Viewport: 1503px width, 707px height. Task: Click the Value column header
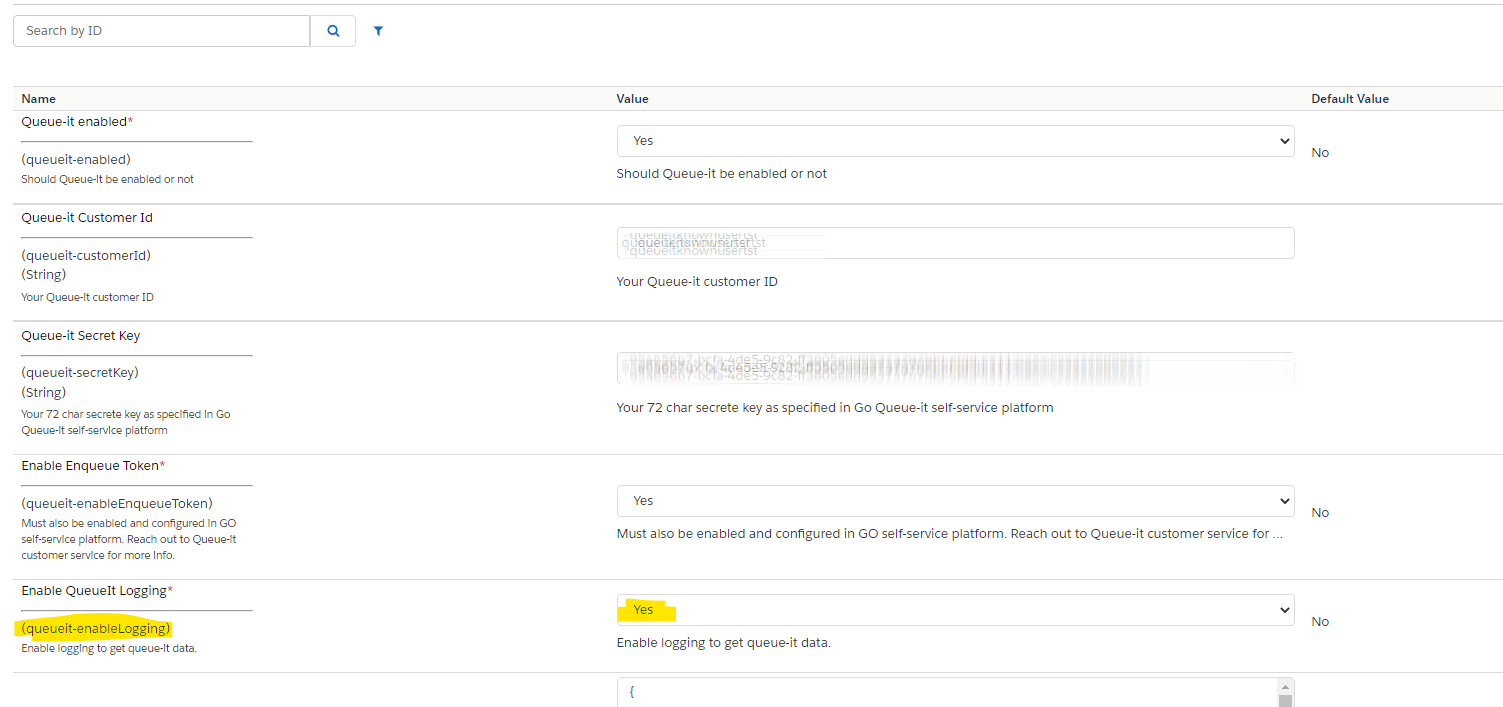[633, 99]
